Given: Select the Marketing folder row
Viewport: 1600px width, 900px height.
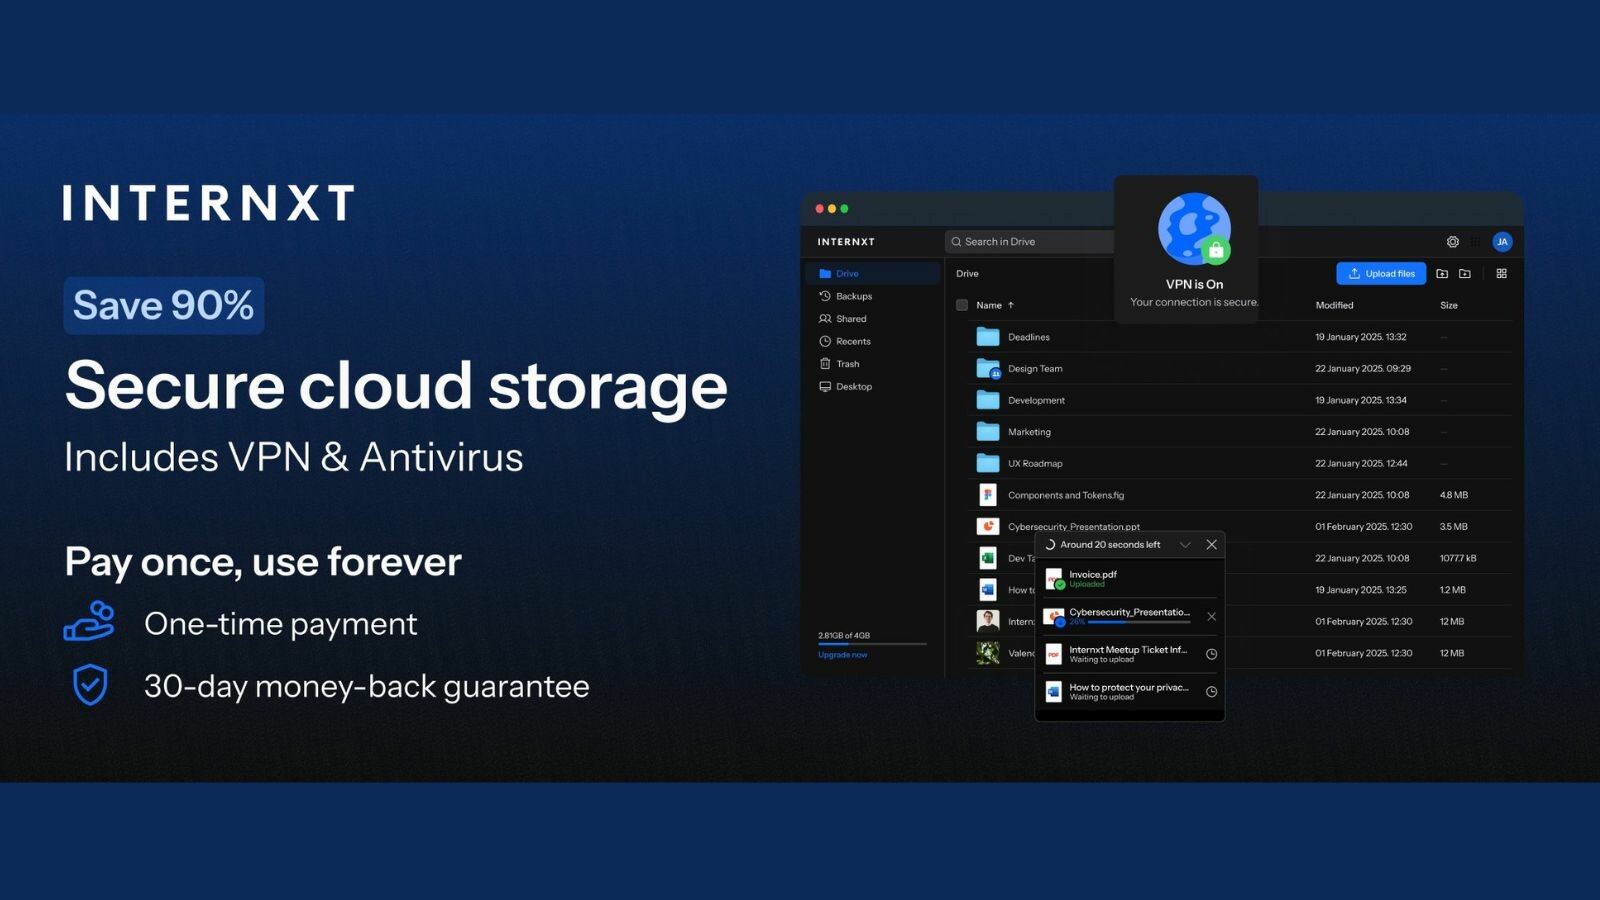Looking at the screenshot, I should [1029, 431].
